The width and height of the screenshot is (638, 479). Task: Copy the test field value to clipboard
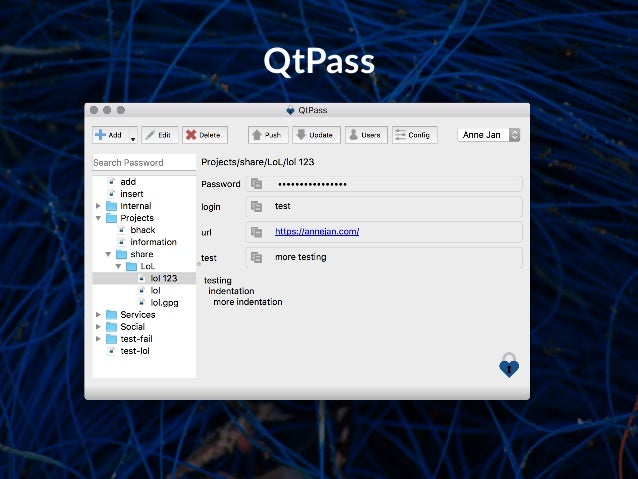pyautogui.click(x=256, y=257)
